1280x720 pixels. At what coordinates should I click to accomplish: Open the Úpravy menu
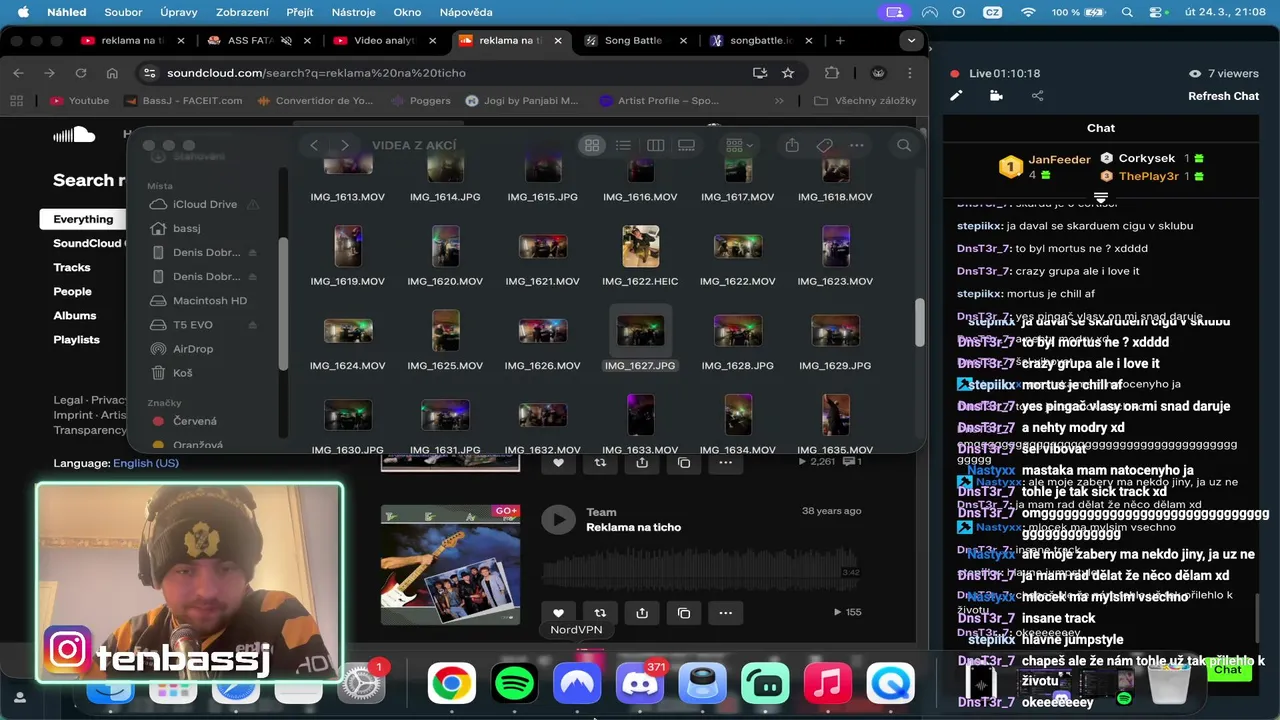(x=178, y=12)
